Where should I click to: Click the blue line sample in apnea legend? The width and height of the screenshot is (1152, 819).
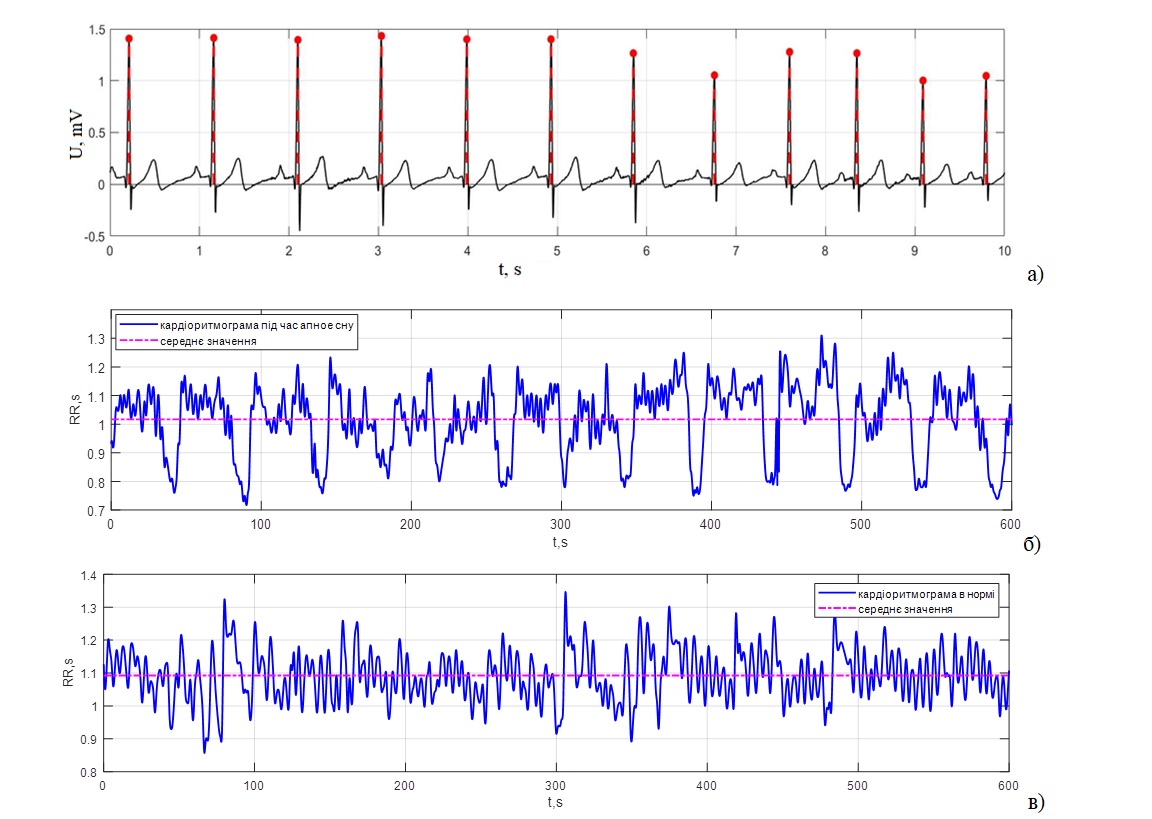[x=138, y=326]
